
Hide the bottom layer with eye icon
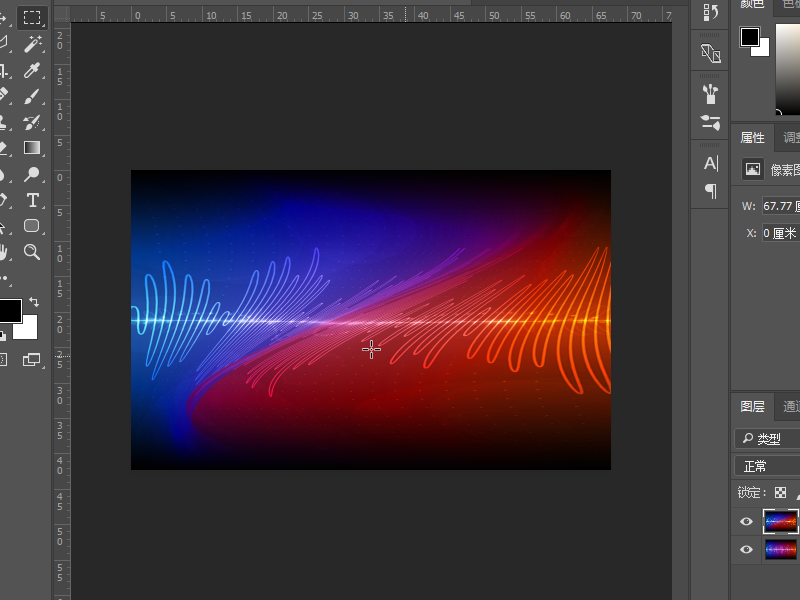(746, 550)
